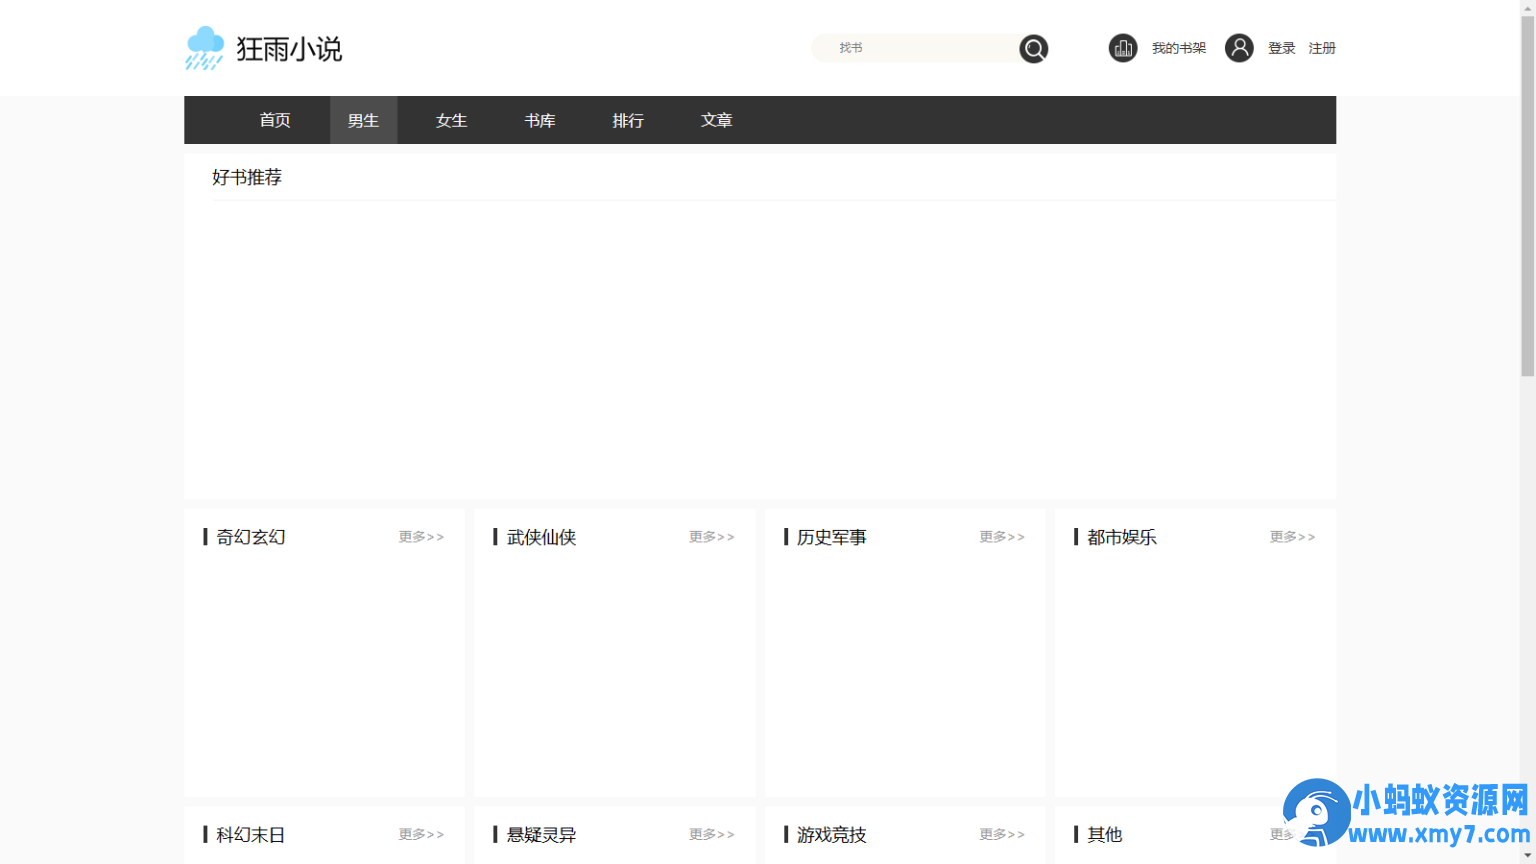The height and width of the screenshot is (864, 1536).
Task: Expand 更多>> for 奇幻玄幻
Action: click(421, 537)
